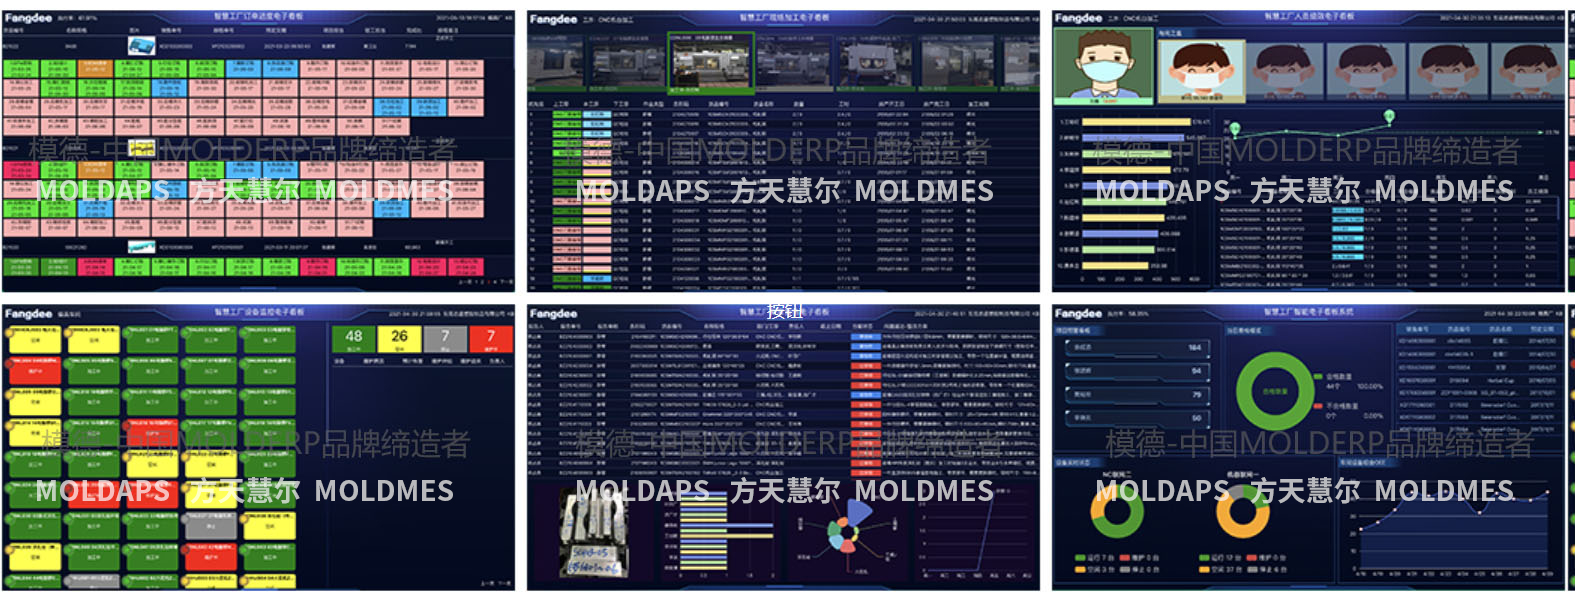
Task: Click the 按钮 label above the center dashboard
Action: click(x=785, y=311)
